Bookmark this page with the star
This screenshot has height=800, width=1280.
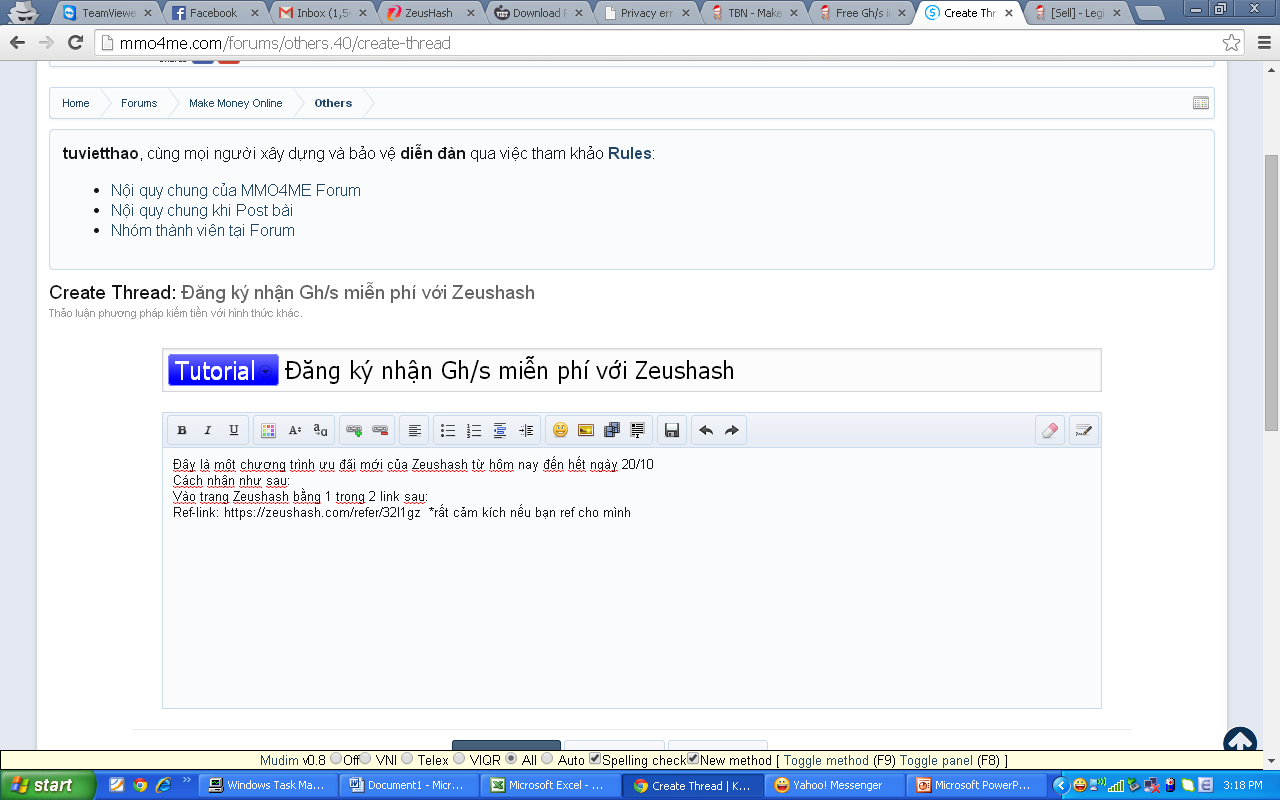click(1232, 43)
